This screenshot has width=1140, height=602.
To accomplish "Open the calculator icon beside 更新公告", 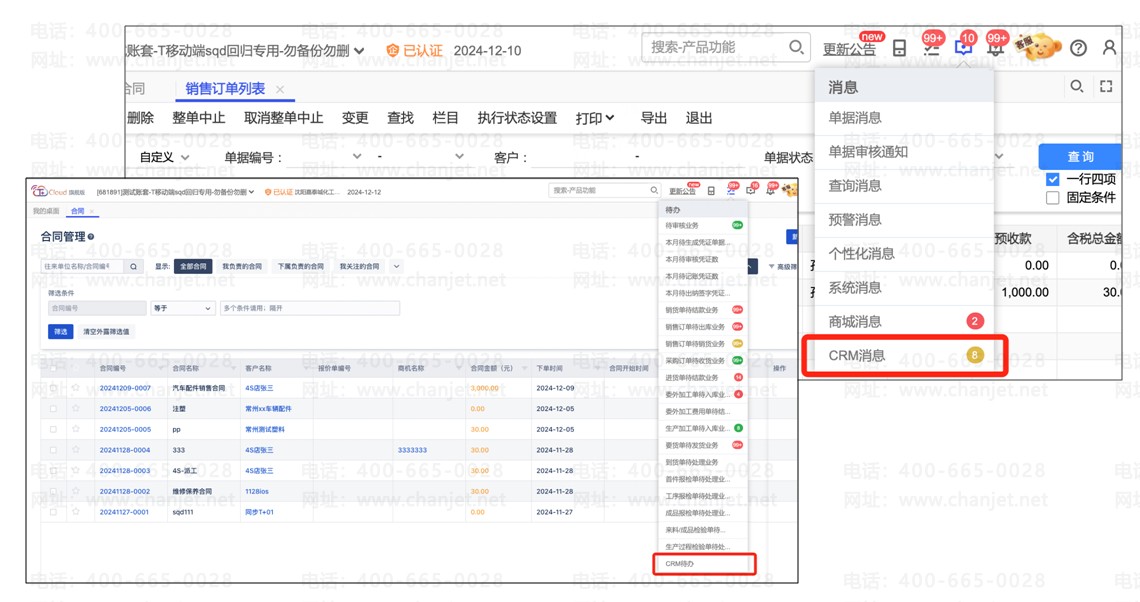I will tap(899, 48).
